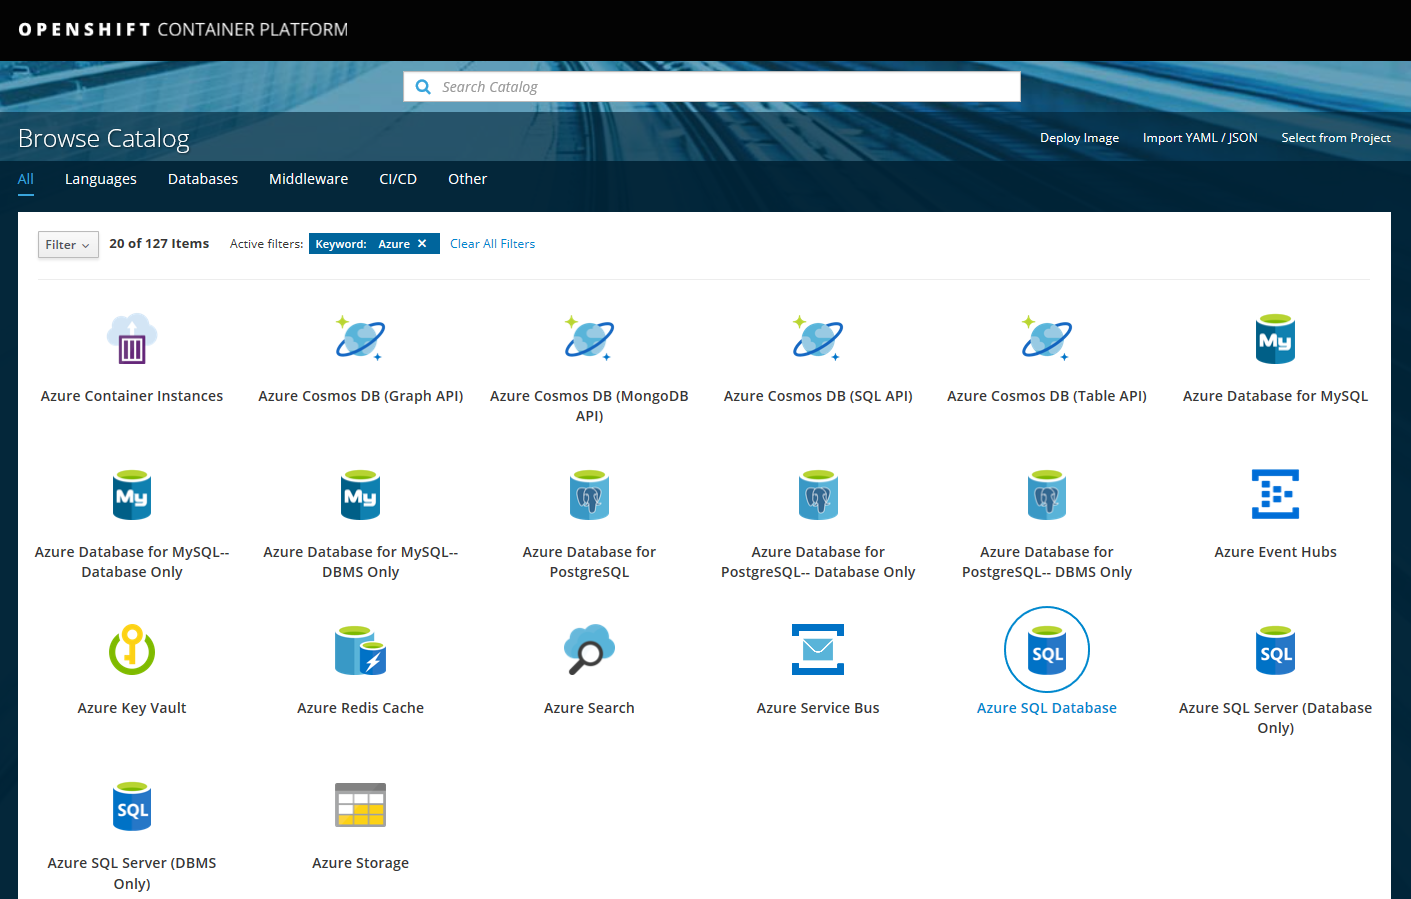Click the Azure Search label

[x=589, y=708]
